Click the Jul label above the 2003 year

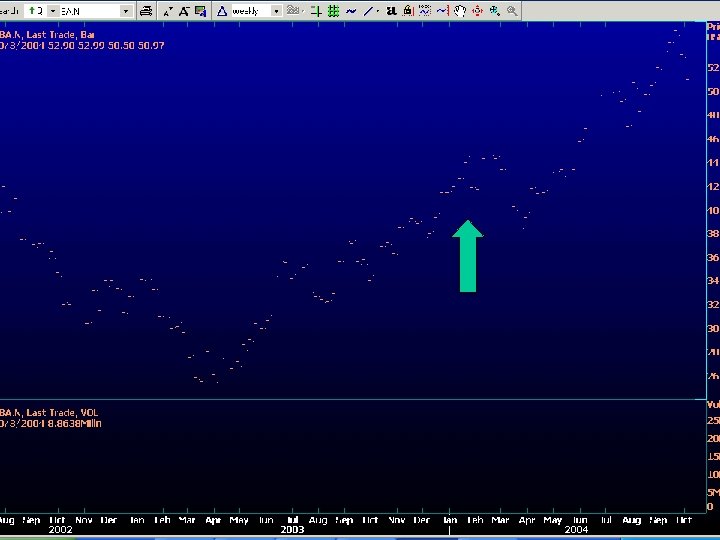point(292,520)
